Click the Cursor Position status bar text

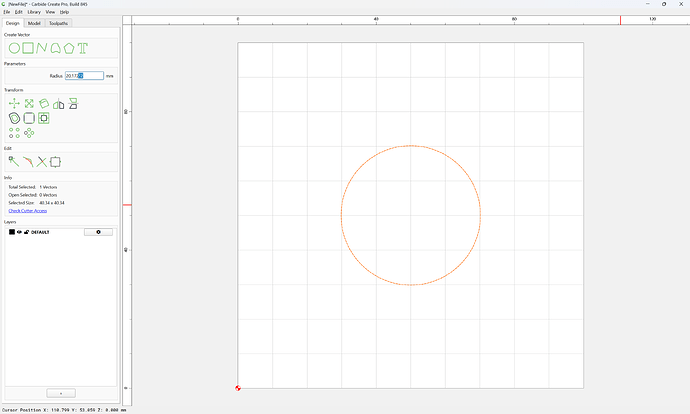point(64,410)
